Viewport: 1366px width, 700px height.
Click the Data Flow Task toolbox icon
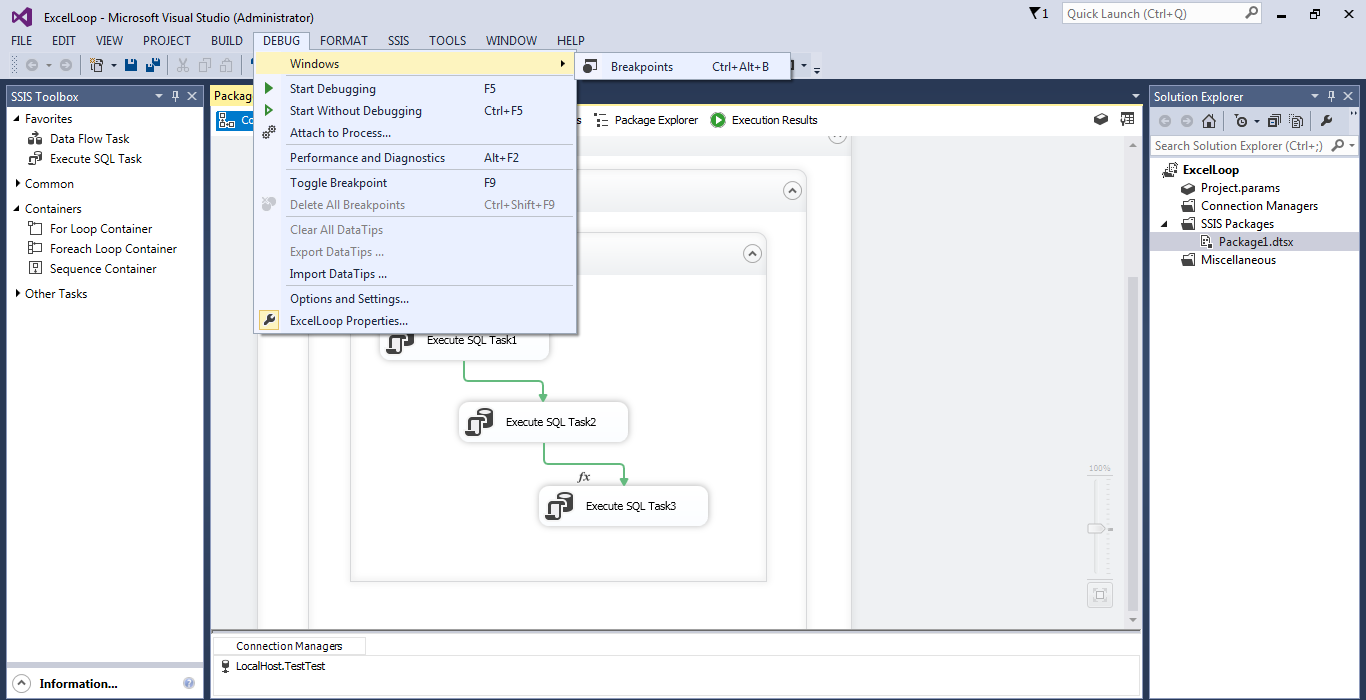pos(36,139)
